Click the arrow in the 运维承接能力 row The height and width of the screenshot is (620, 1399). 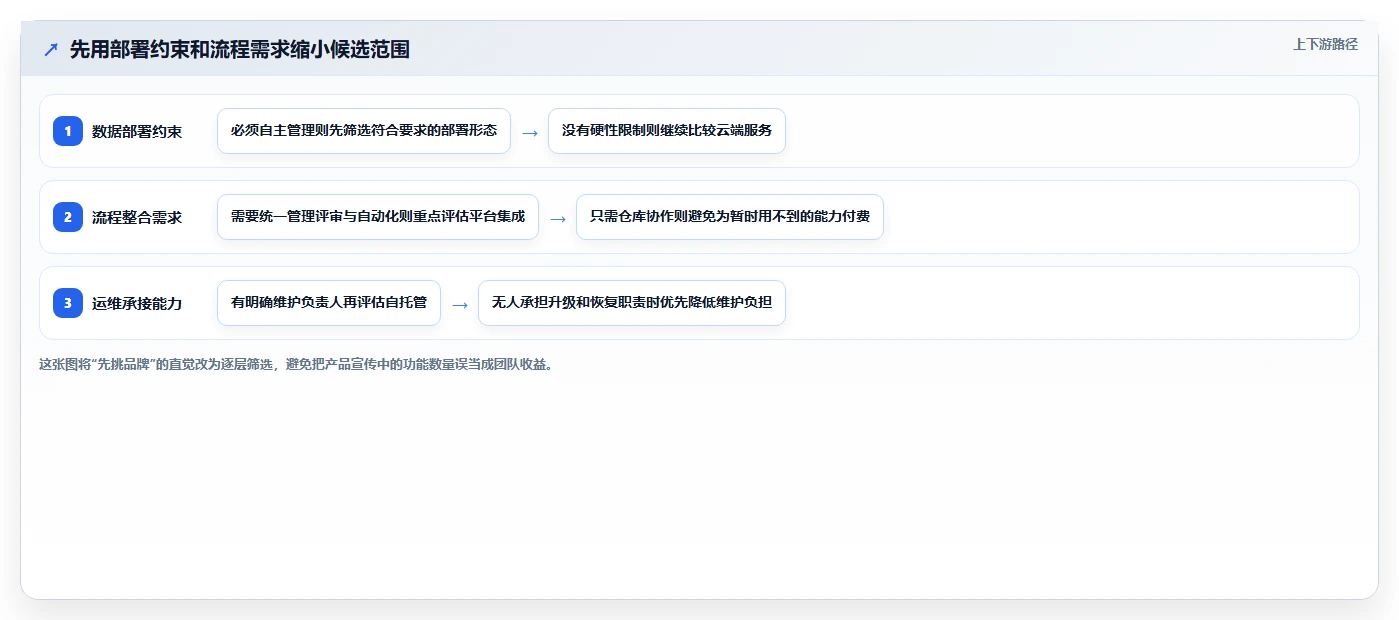460,304
